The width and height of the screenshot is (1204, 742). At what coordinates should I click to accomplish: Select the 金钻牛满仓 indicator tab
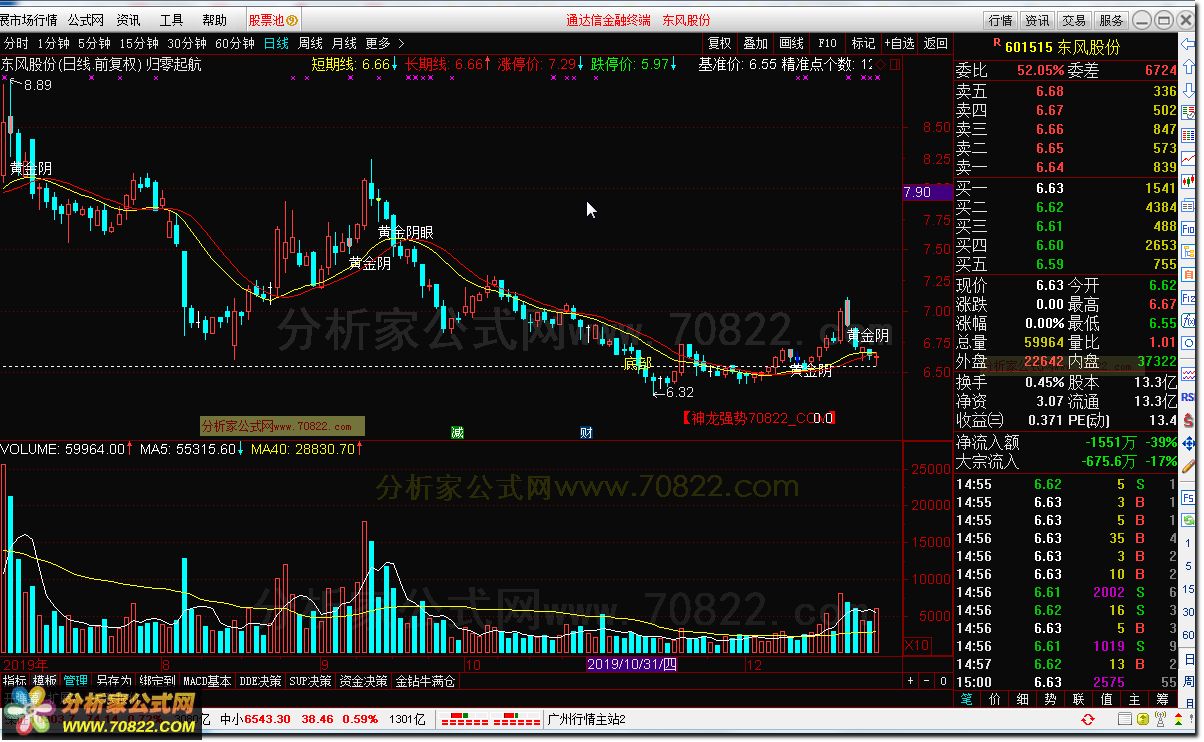point(425,681)
